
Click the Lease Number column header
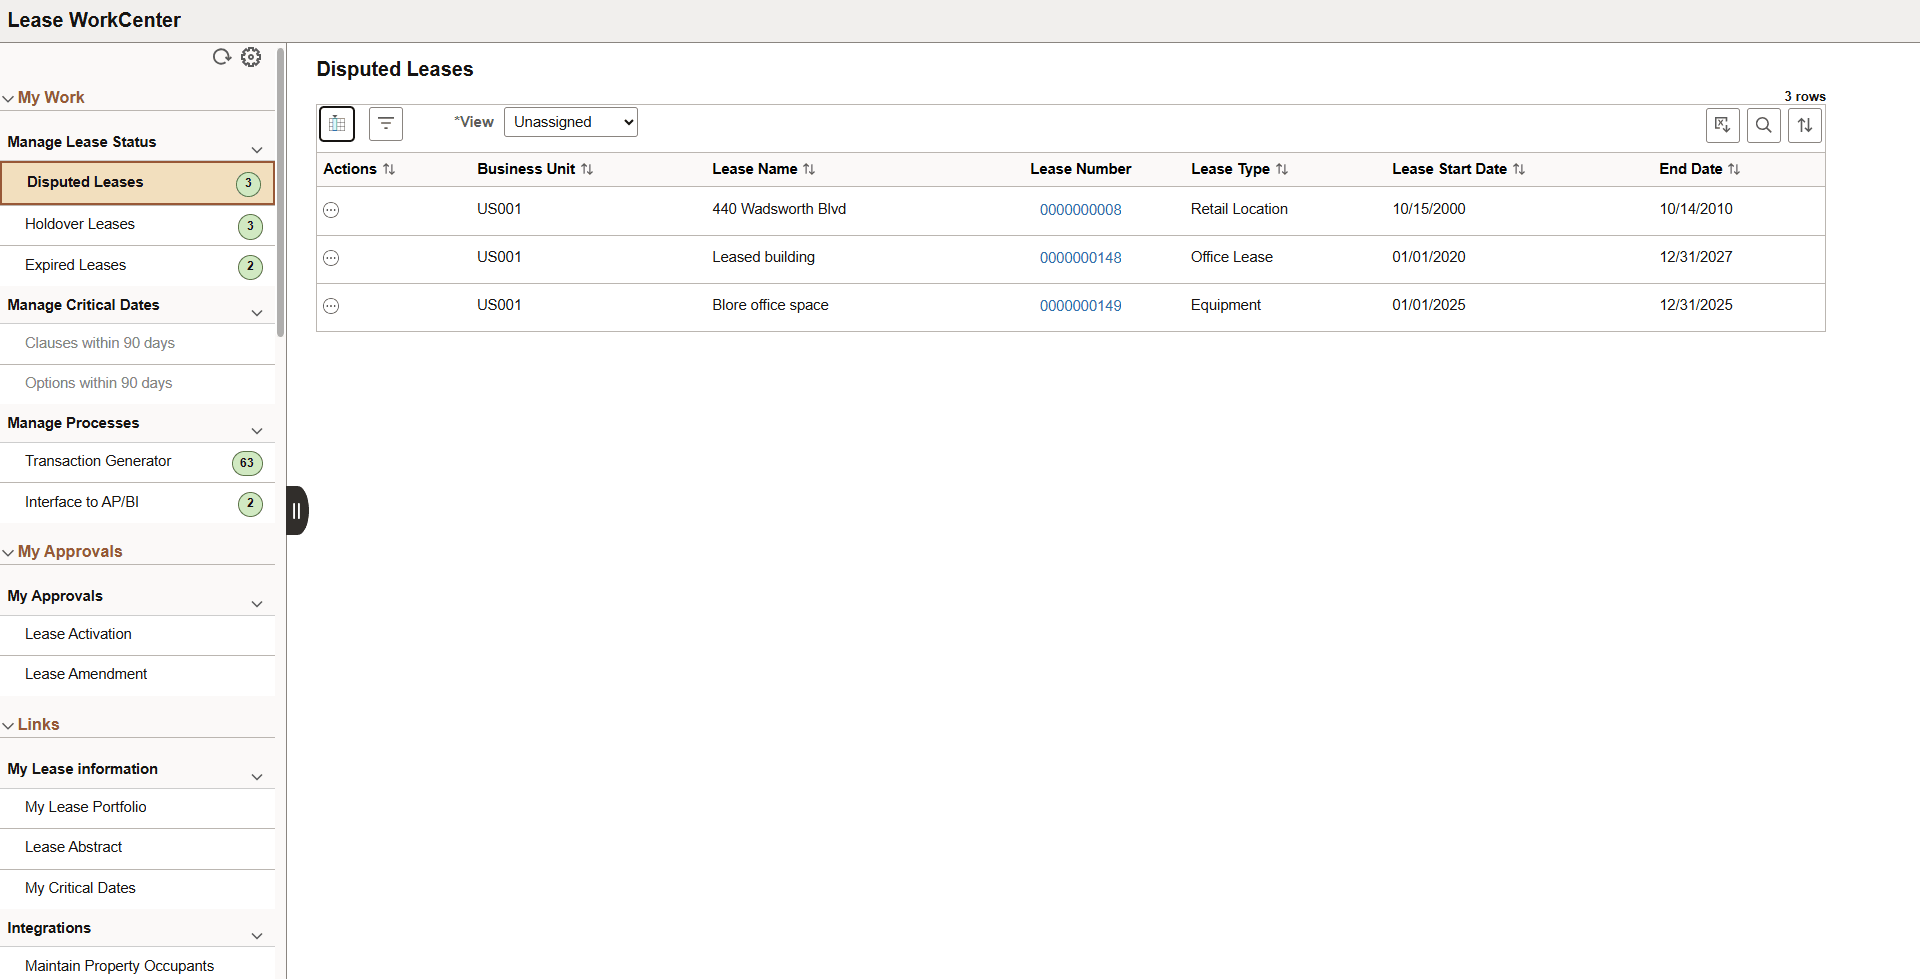tap(1081, 169)
